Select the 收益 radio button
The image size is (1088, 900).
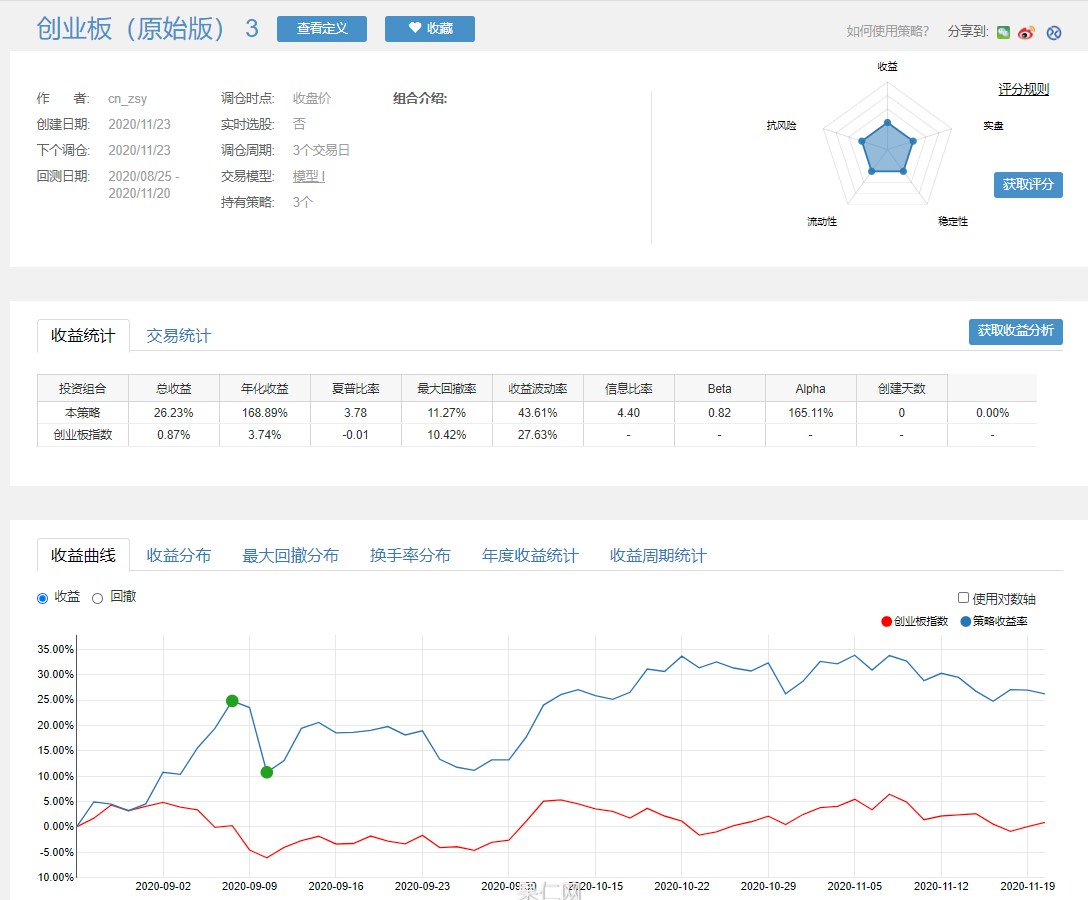(x=42, y=598)
